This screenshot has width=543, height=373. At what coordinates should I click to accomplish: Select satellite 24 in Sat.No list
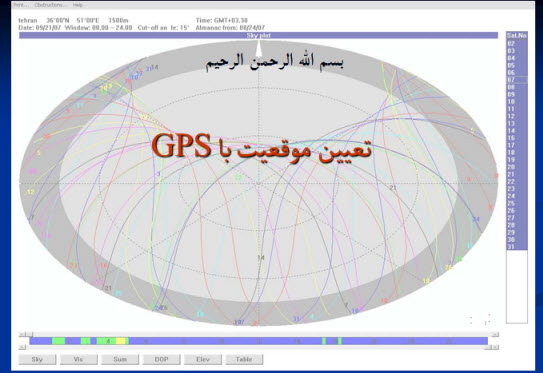click(517, 196)
